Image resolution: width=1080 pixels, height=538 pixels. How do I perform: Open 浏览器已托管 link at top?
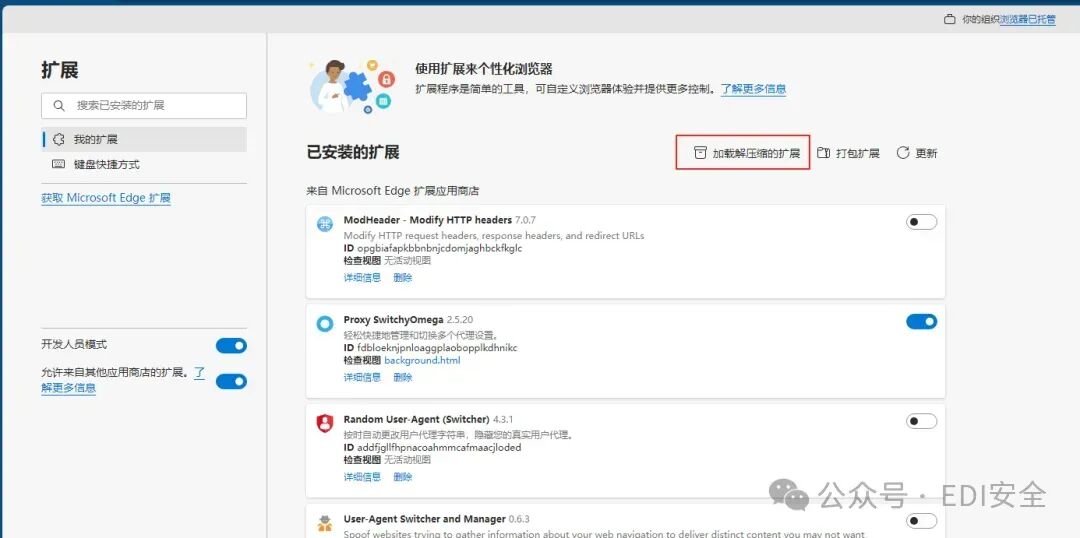point(1028,19)
